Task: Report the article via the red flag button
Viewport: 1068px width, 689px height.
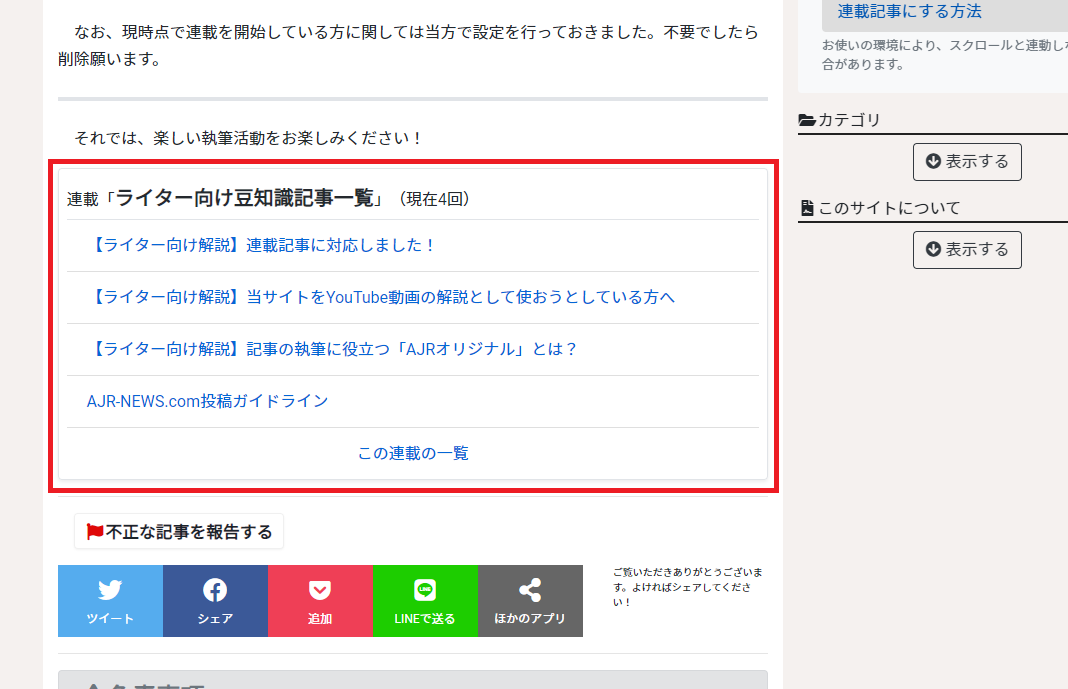Action: coord(179,532)
